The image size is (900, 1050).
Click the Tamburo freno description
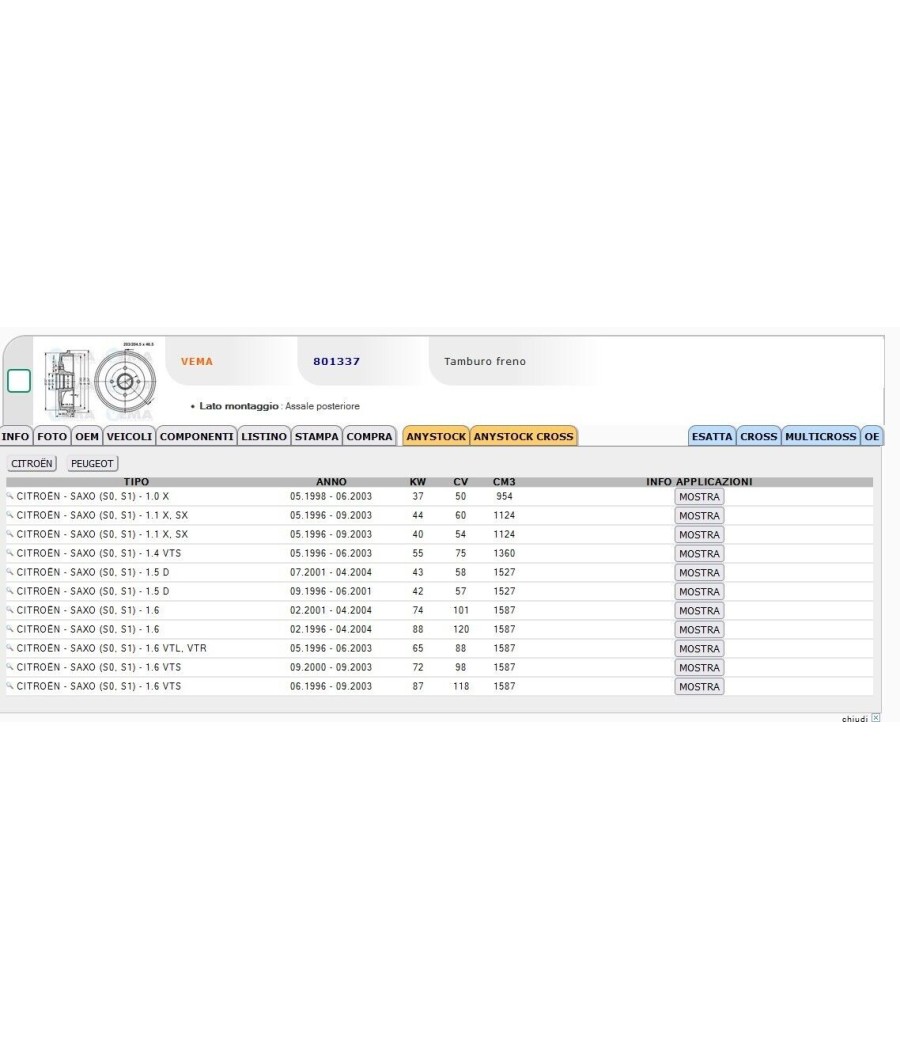click(x=485, y=362)
